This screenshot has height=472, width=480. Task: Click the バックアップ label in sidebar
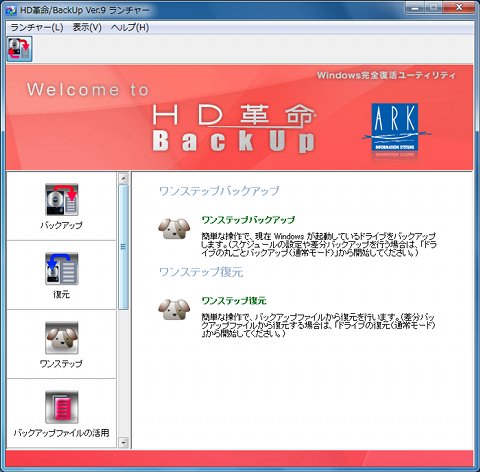(61, 225)
